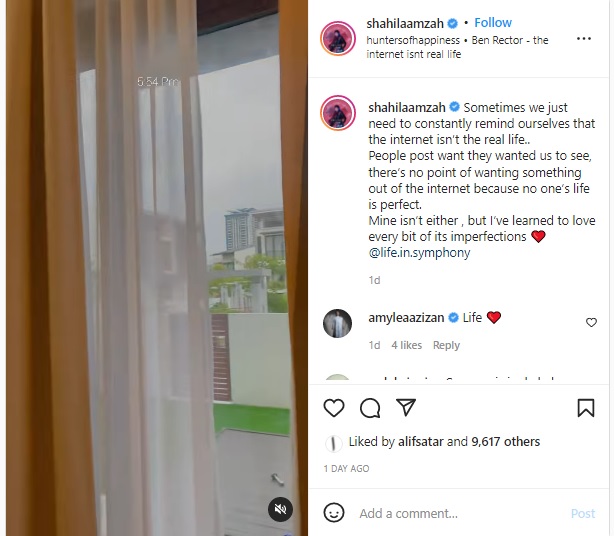Image resolution: width=614 pixels, height=536 pixels.
Task: Visit the amyleaazizan profile
Action: [406, 318]
